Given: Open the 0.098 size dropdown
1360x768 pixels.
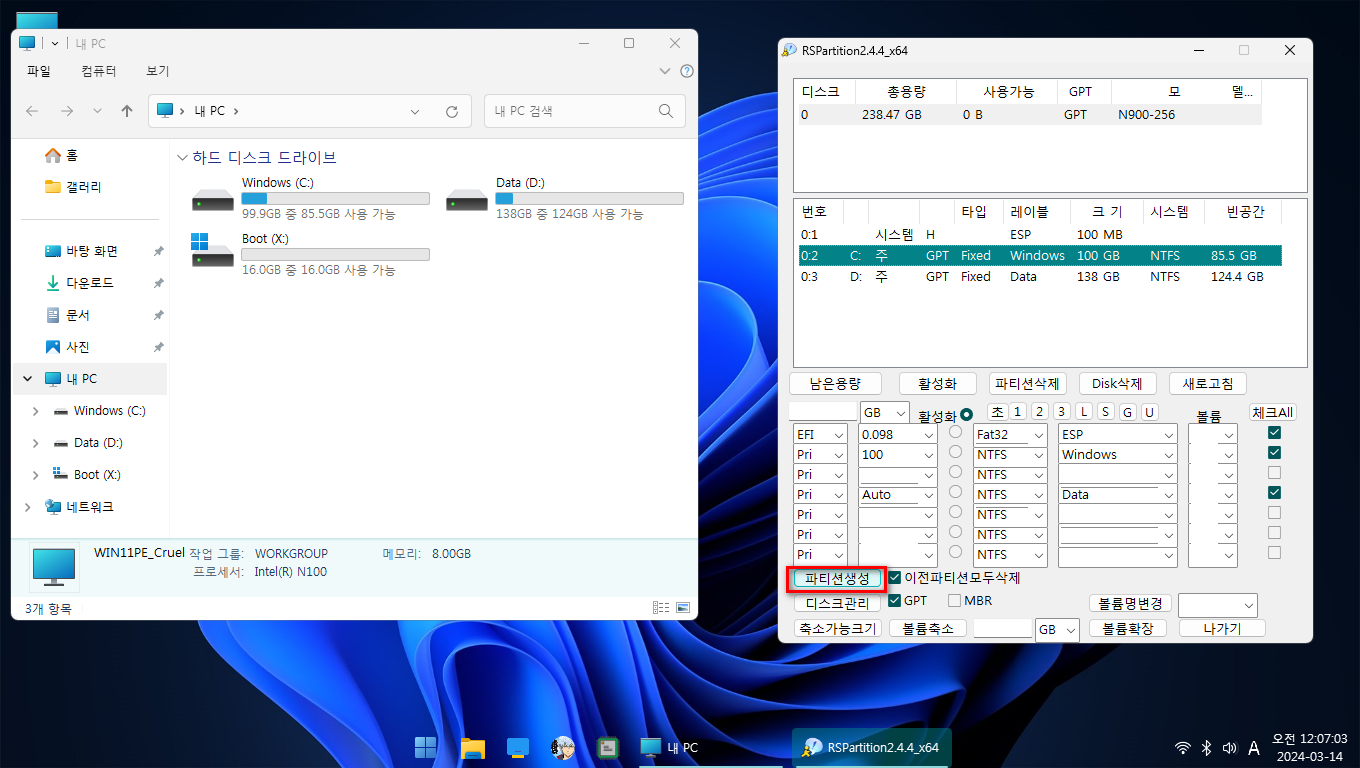Looking at the screenshot, I should tap(928, 435).
